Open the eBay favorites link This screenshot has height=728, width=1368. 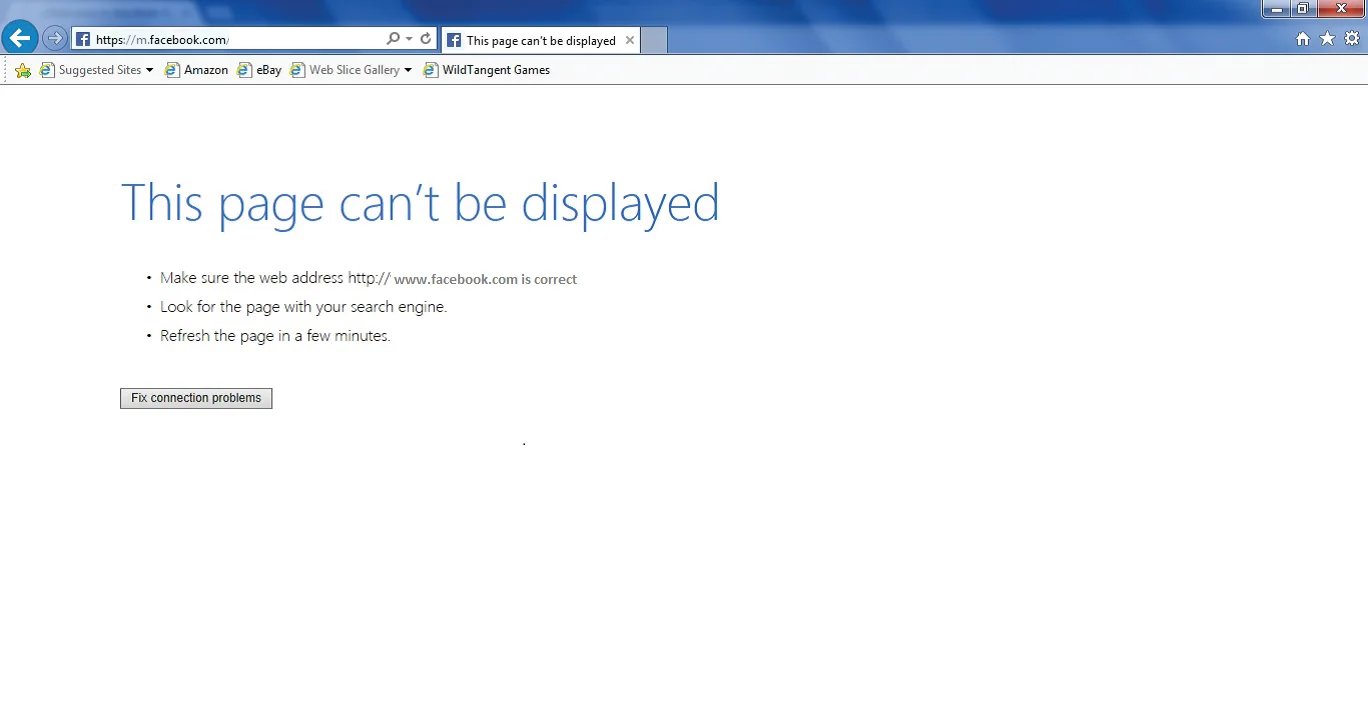point(260,70)
